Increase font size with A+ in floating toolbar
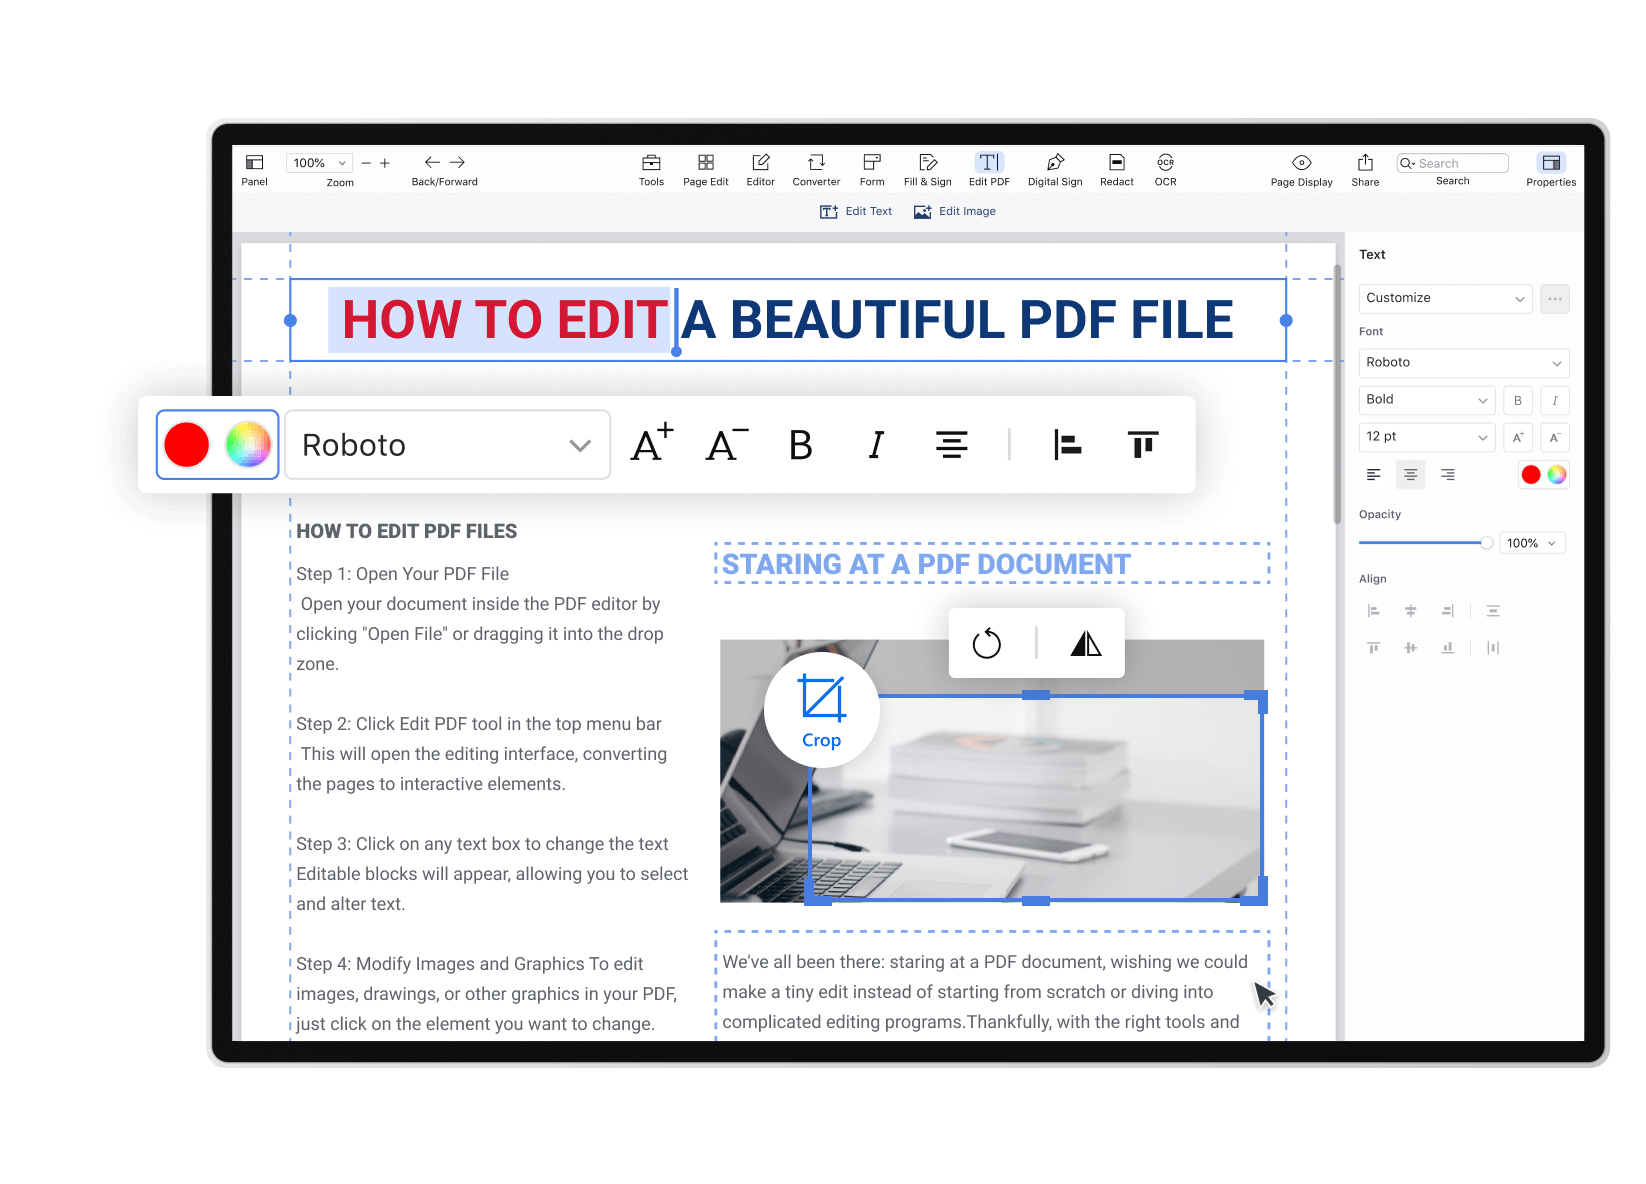Viewport: 1646px width, 1184px height. point(652,444)
